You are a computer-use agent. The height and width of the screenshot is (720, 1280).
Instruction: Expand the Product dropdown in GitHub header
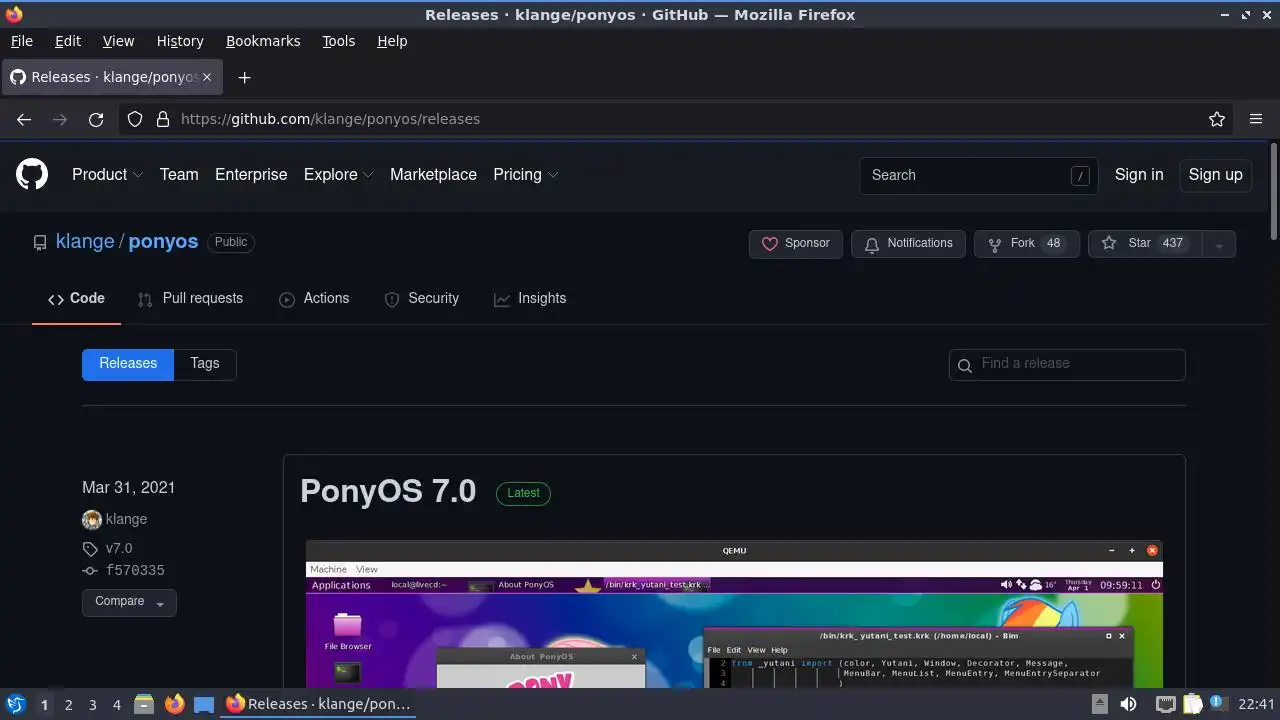pos(107,174)
